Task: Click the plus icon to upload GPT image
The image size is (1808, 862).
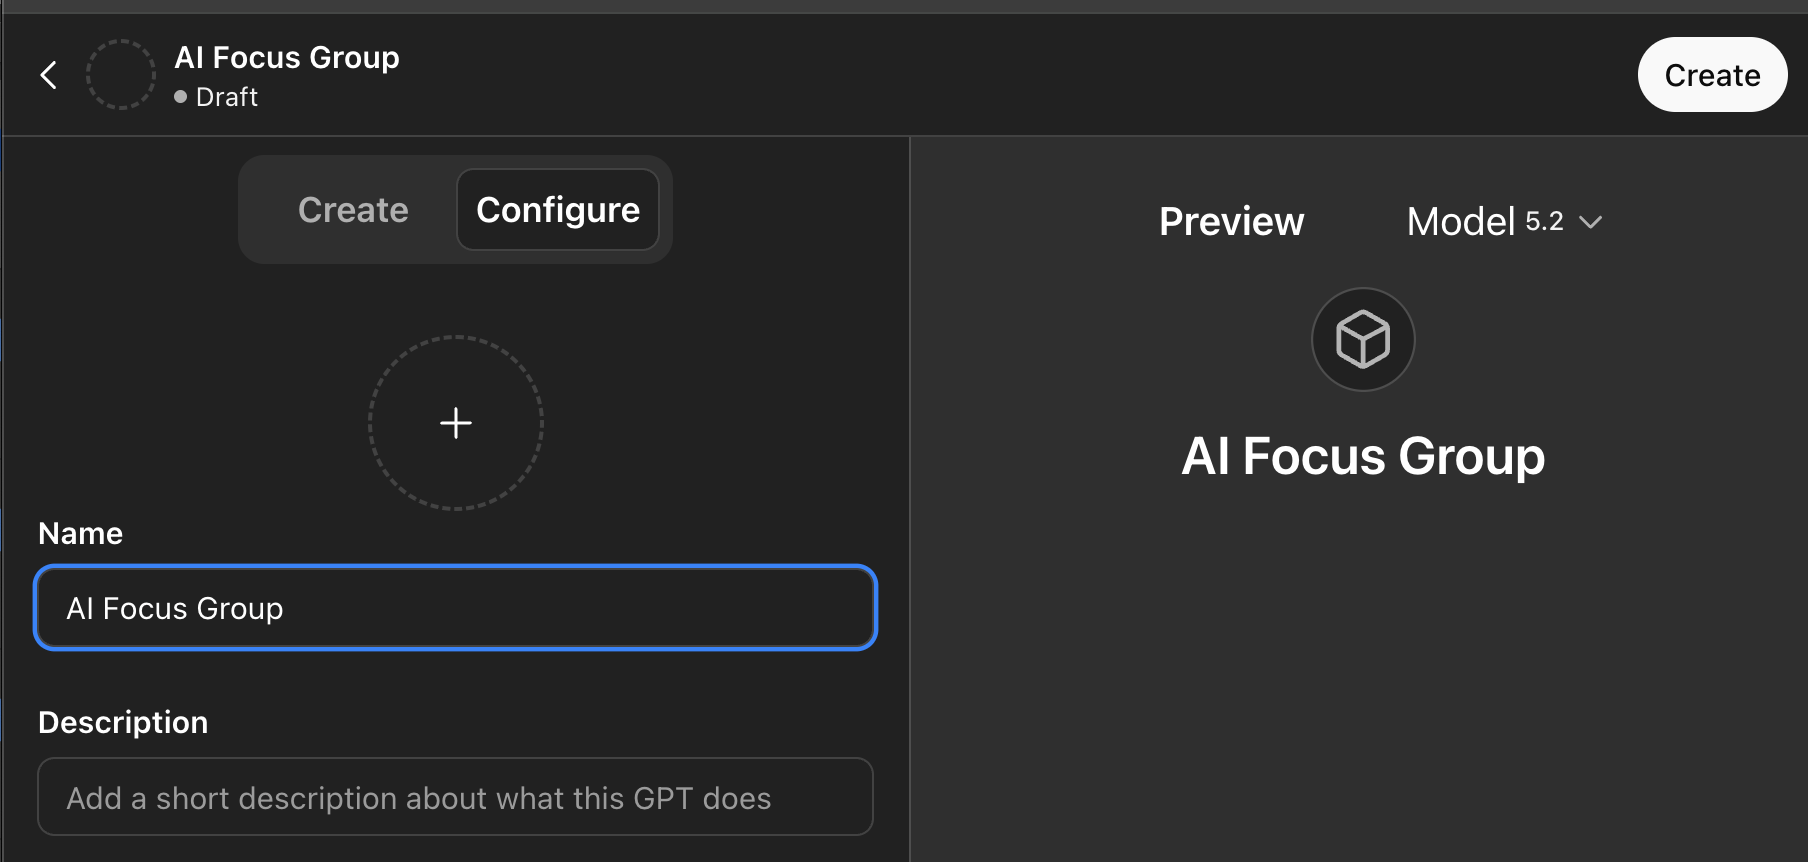Action: 456,423
